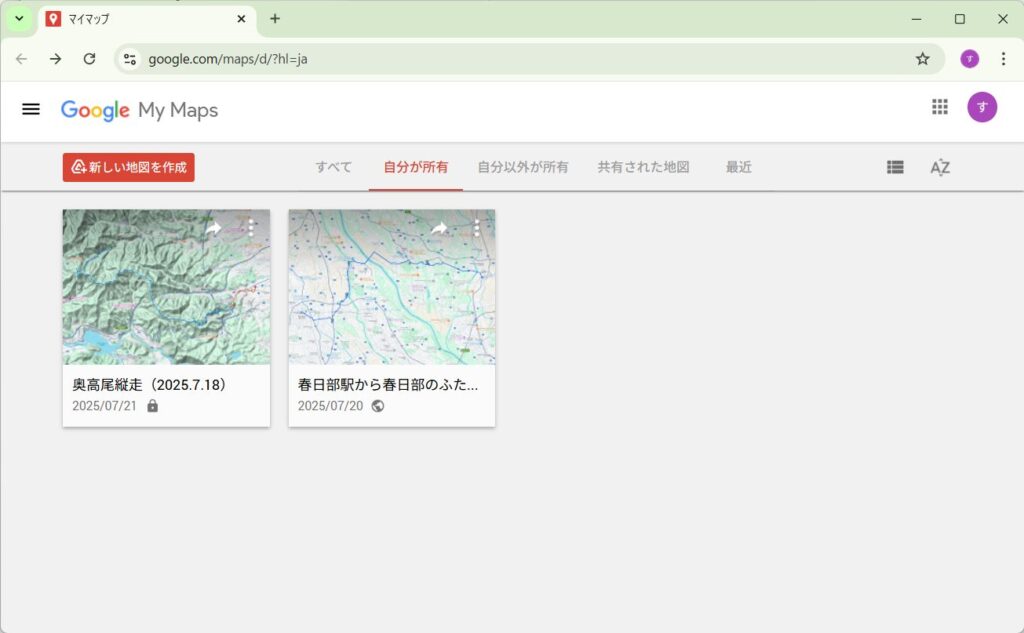
Task: Click the Google My Maps logo
Action: [139, 110]
